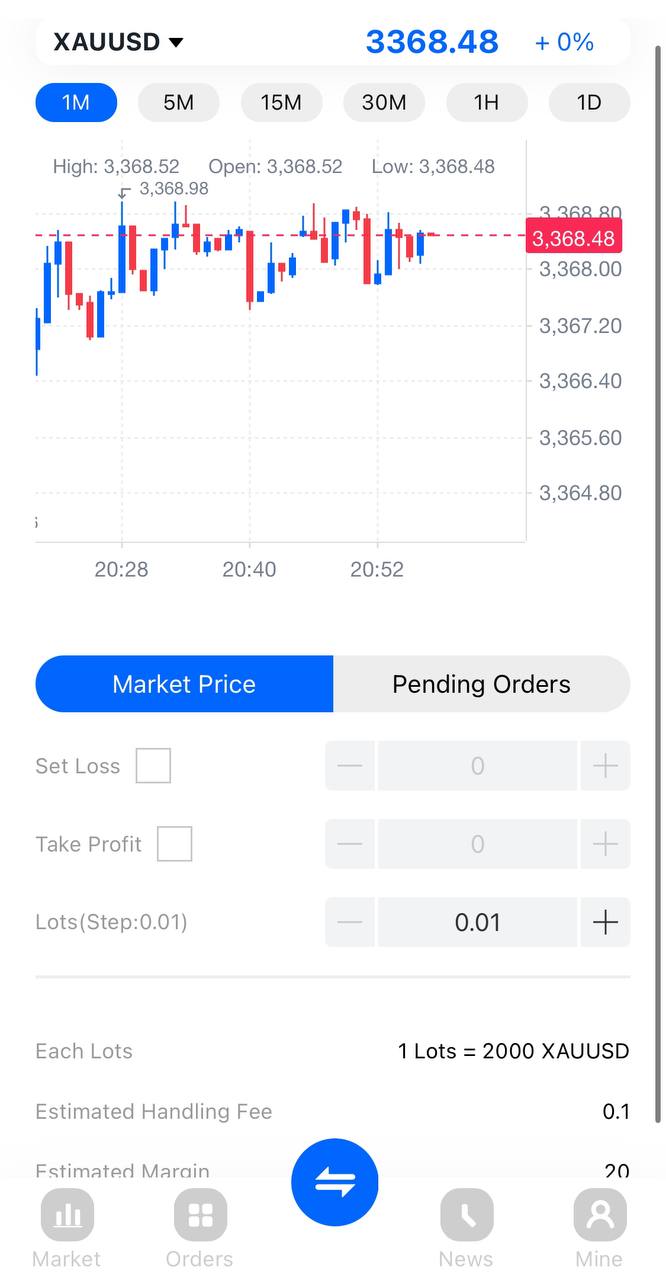Enable the Take Profit checkbox
666x1280 pixels.
click(174, 844)
